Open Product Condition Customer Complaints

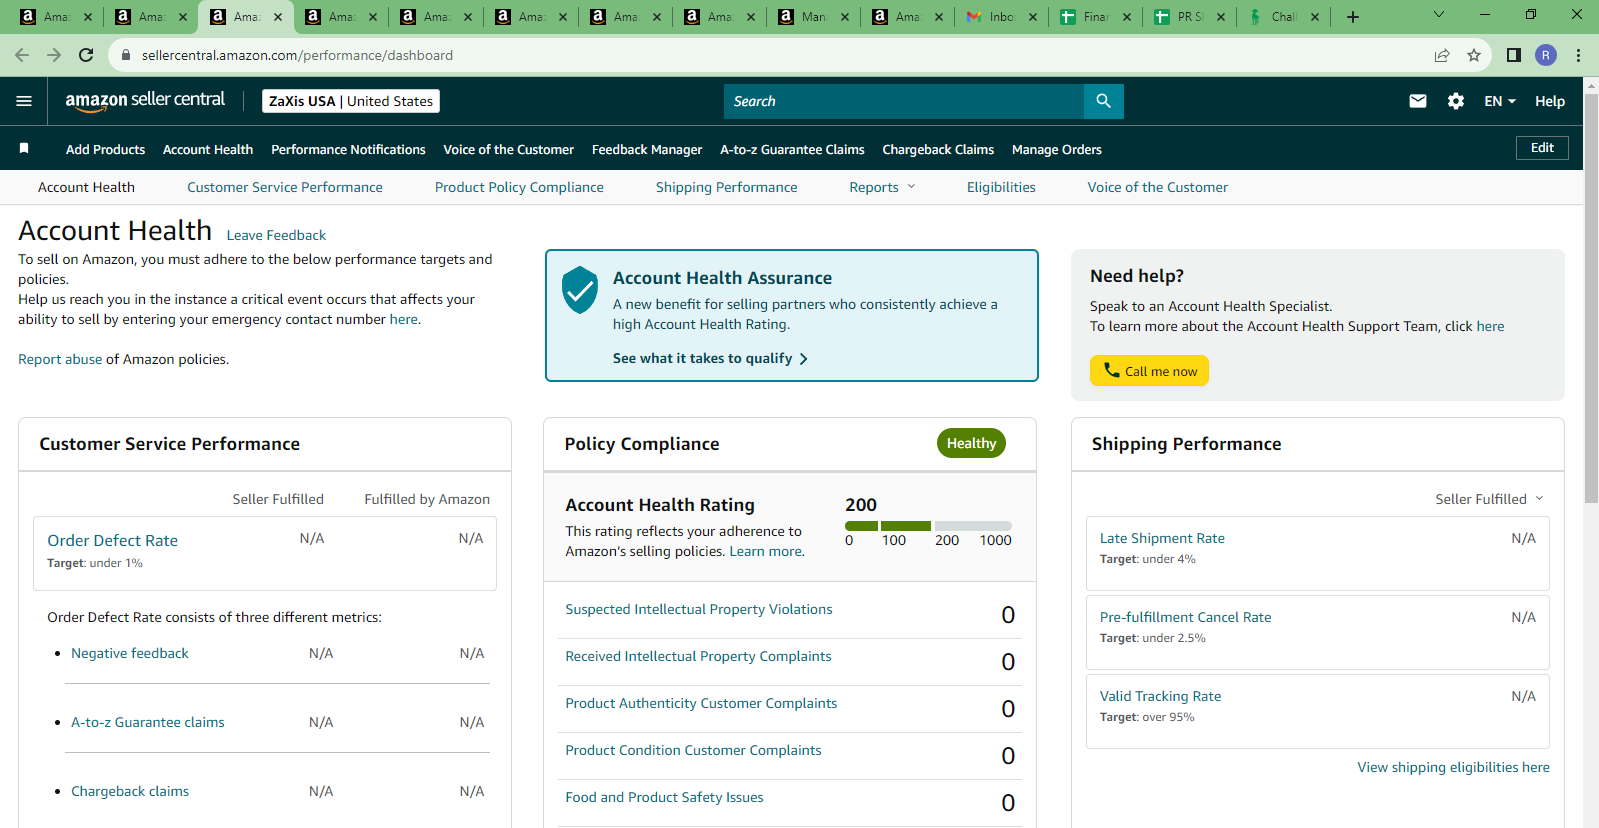pos(693,750)
